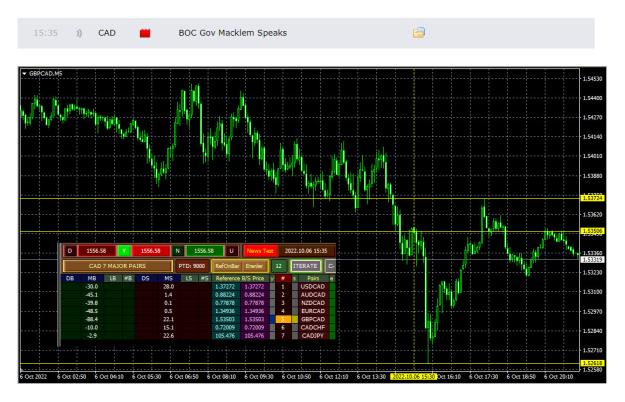Screen dimensions: 625x402
Task: Open the GBPCAD,M5 chart title dropdown arrow
Action: coord(24,74)
